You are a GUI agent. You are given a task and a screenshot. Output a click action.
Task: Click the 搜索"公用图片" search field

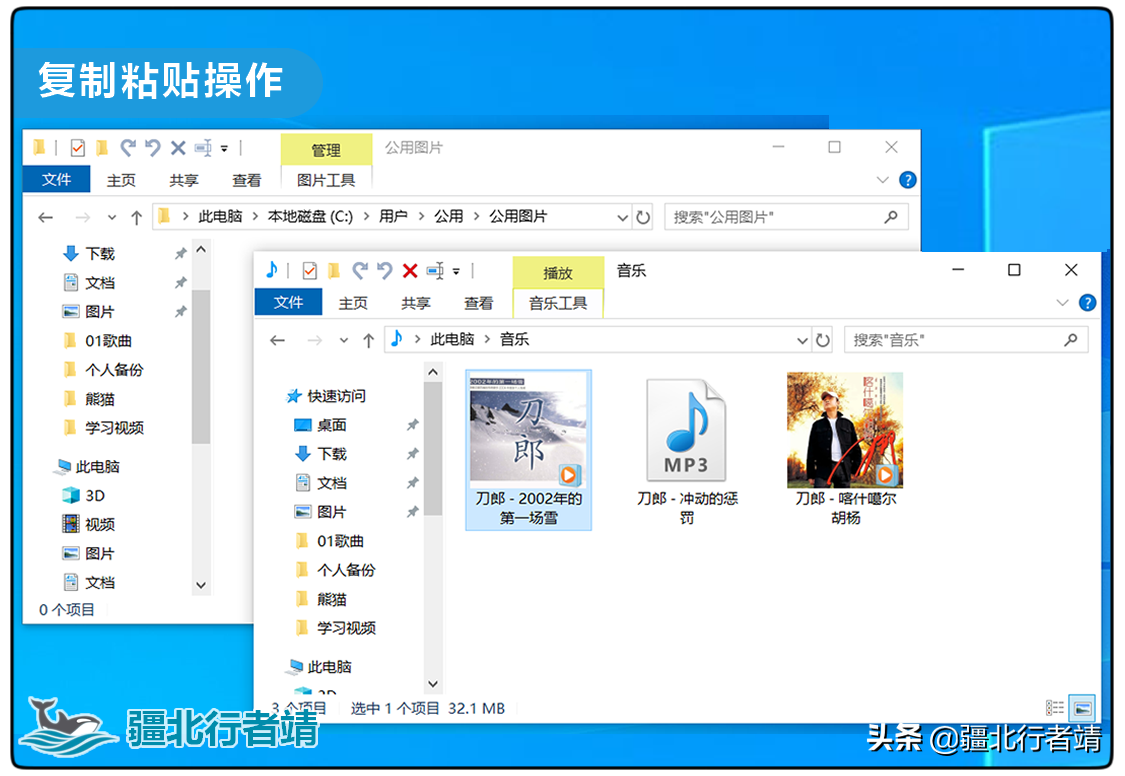point(786,217)
